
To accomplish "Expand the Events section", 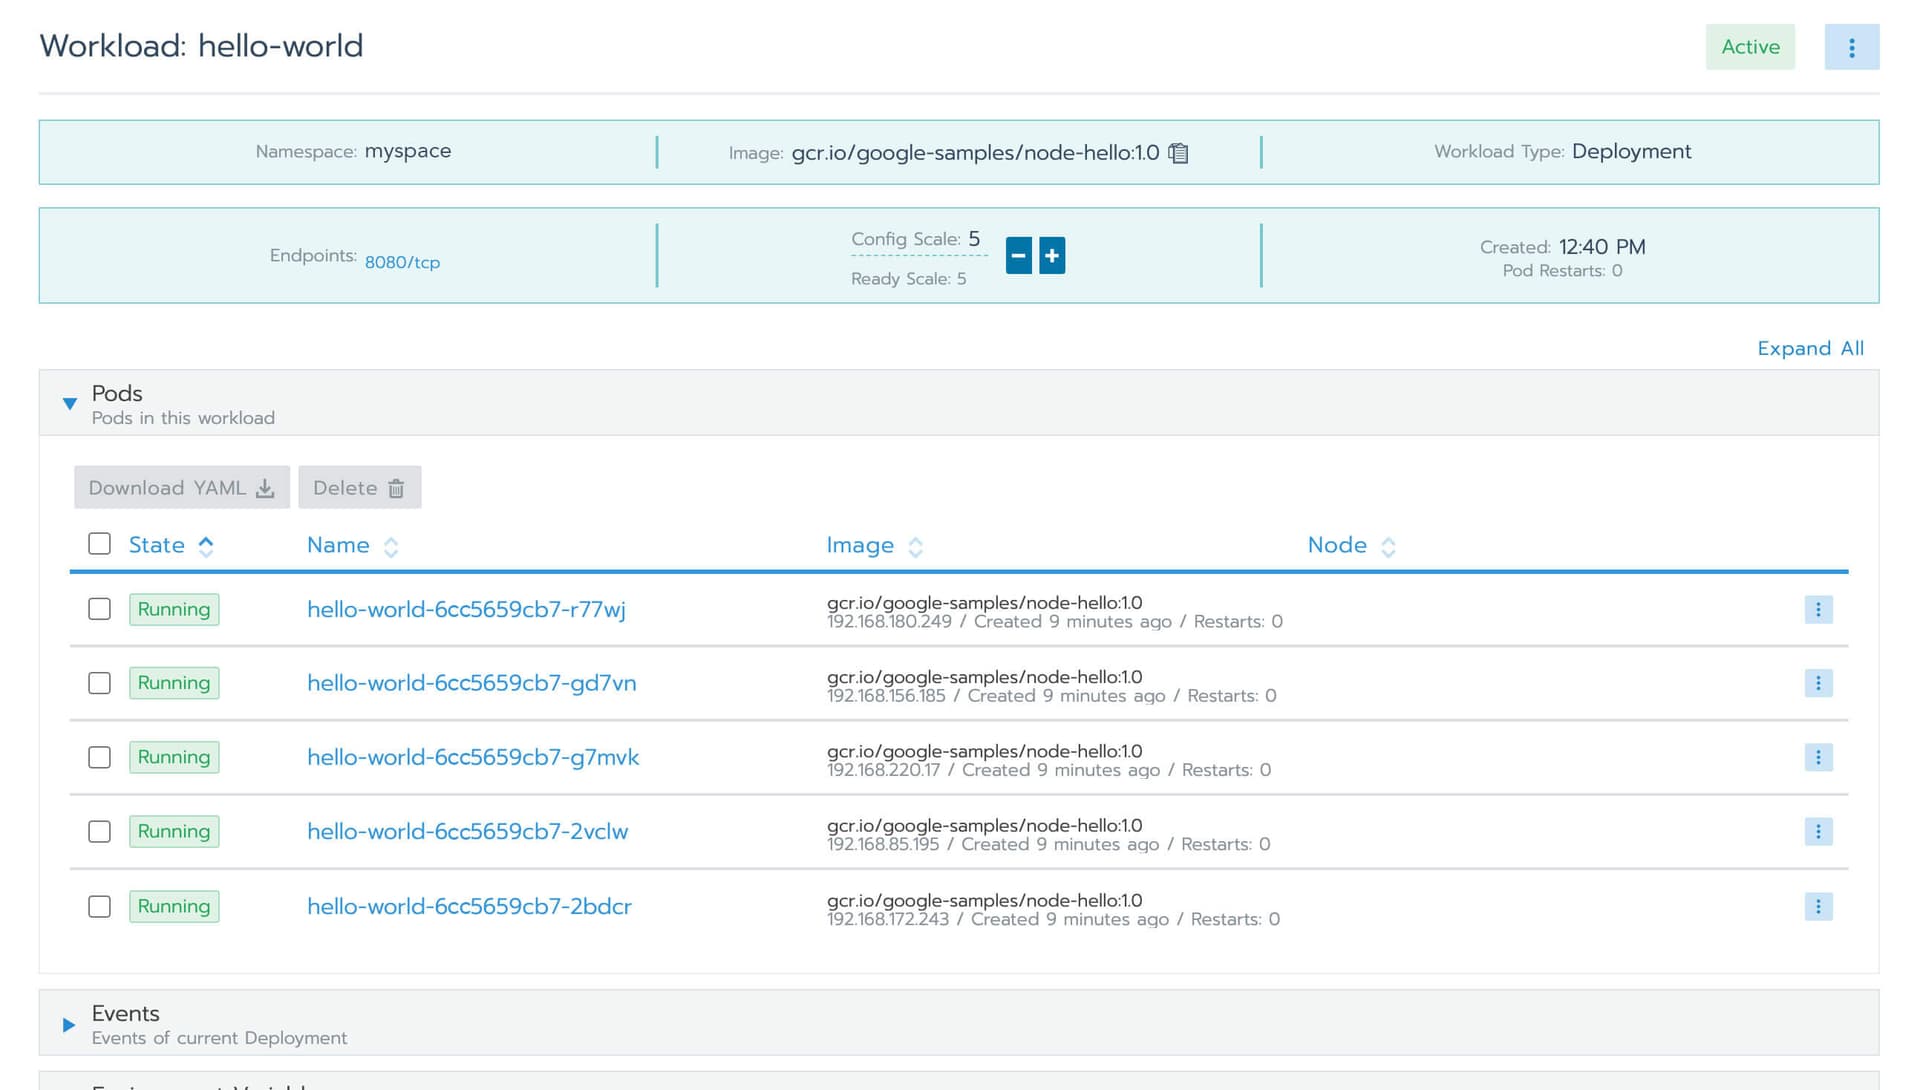I will tap(69, 1025).
